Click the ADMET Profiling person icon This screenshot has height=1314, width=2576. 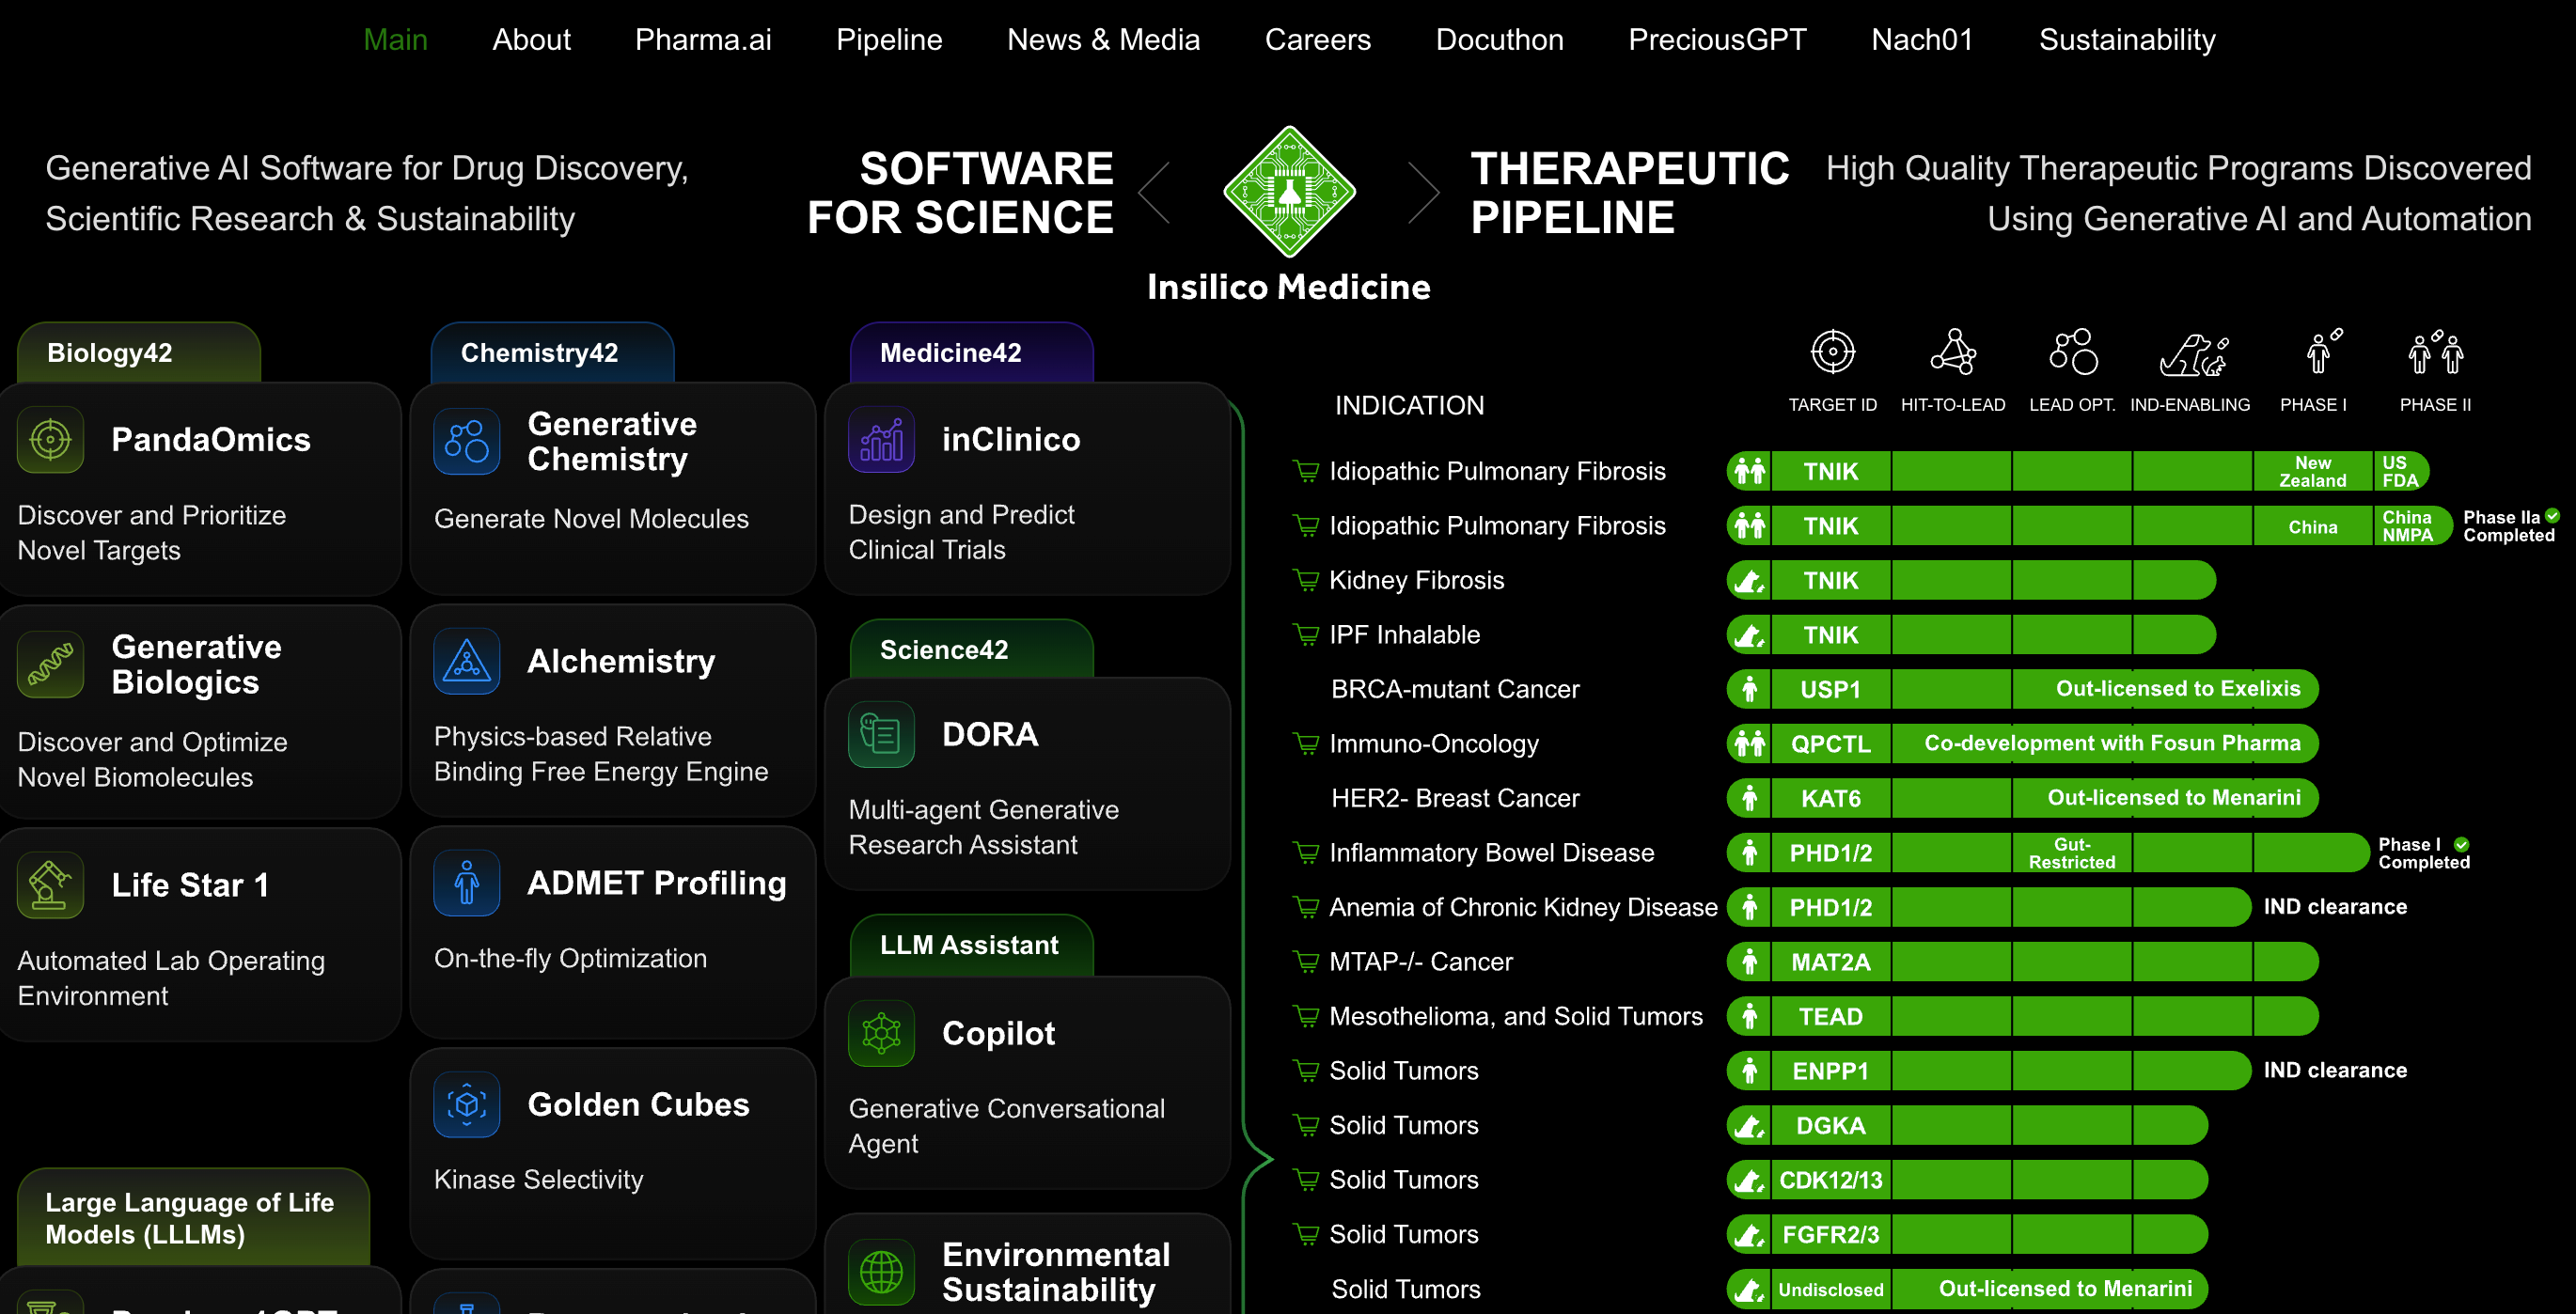(x=467, y=883)
